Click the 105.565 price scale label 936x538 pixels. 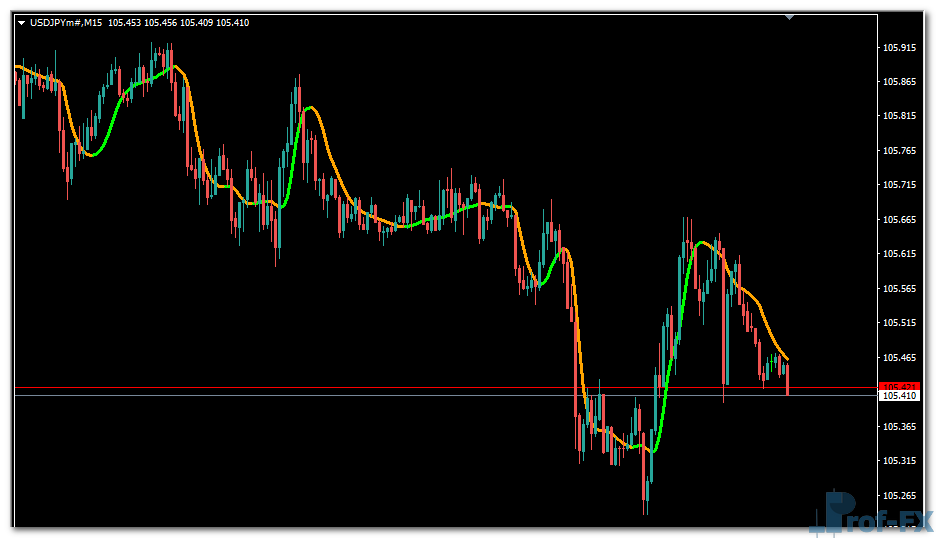[x=901, y=289]
